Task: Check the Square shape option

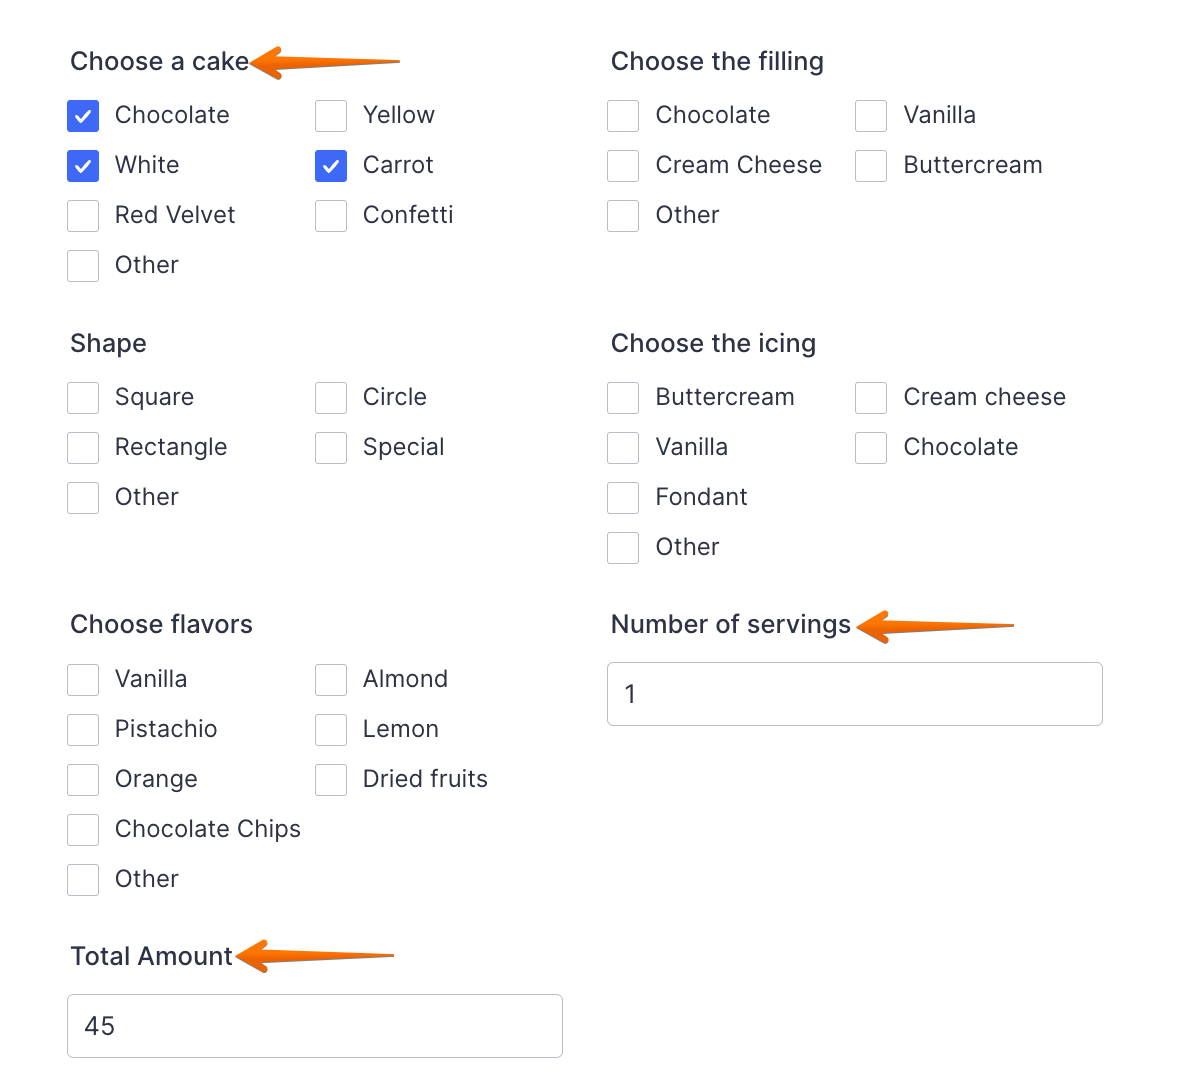Action: [83, 398]
